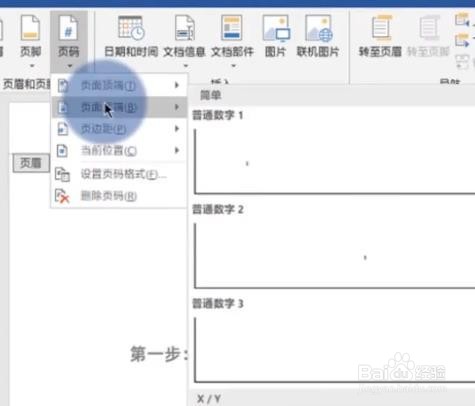This screenshot has height=406, width=475.
Task: Click the 第一步 text in the document
Action: tap(159, 354)
